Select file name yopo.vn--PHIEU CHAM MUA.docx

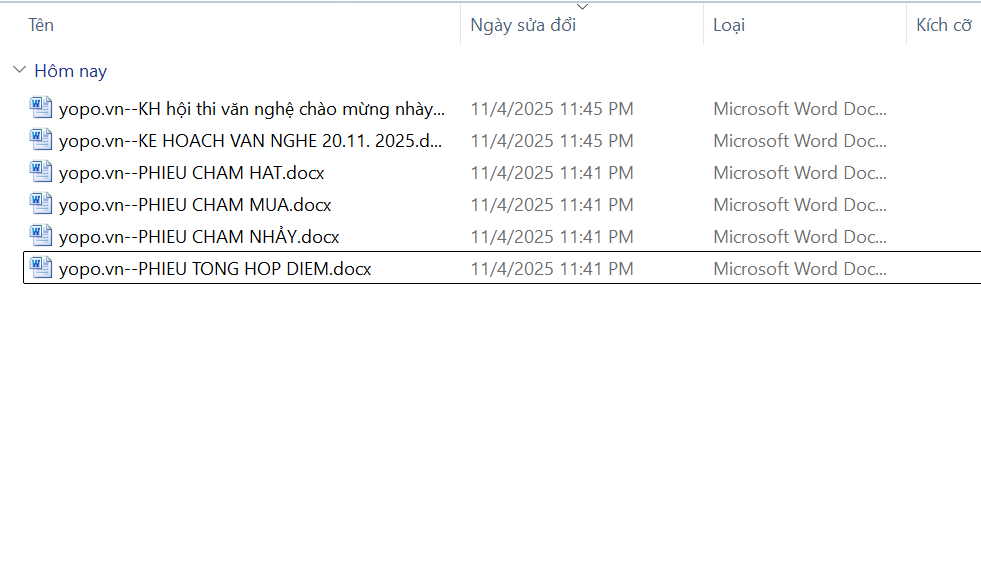(x=195, y=205)
